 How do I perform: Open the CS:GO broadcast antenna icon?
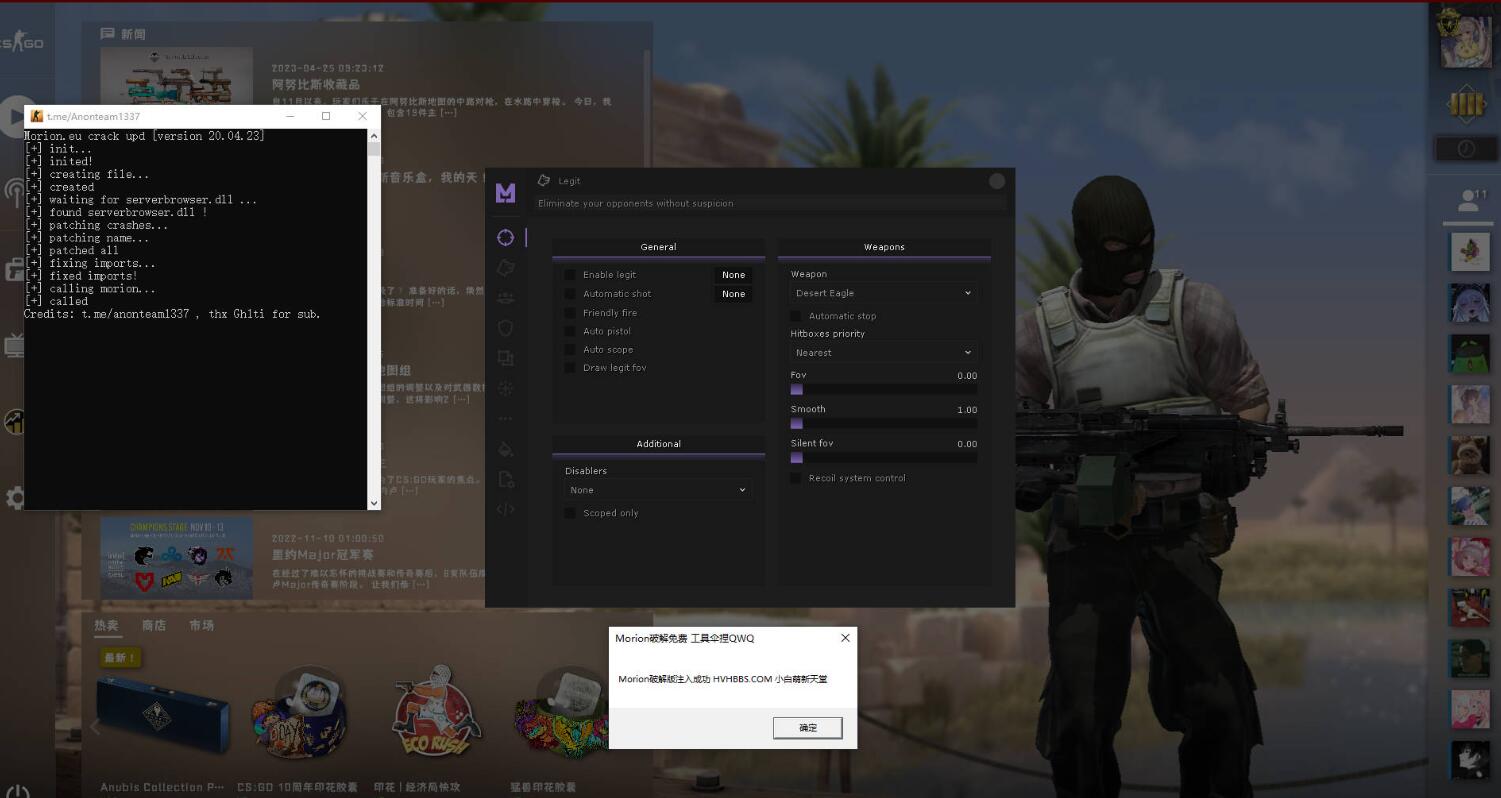(15, 191)
